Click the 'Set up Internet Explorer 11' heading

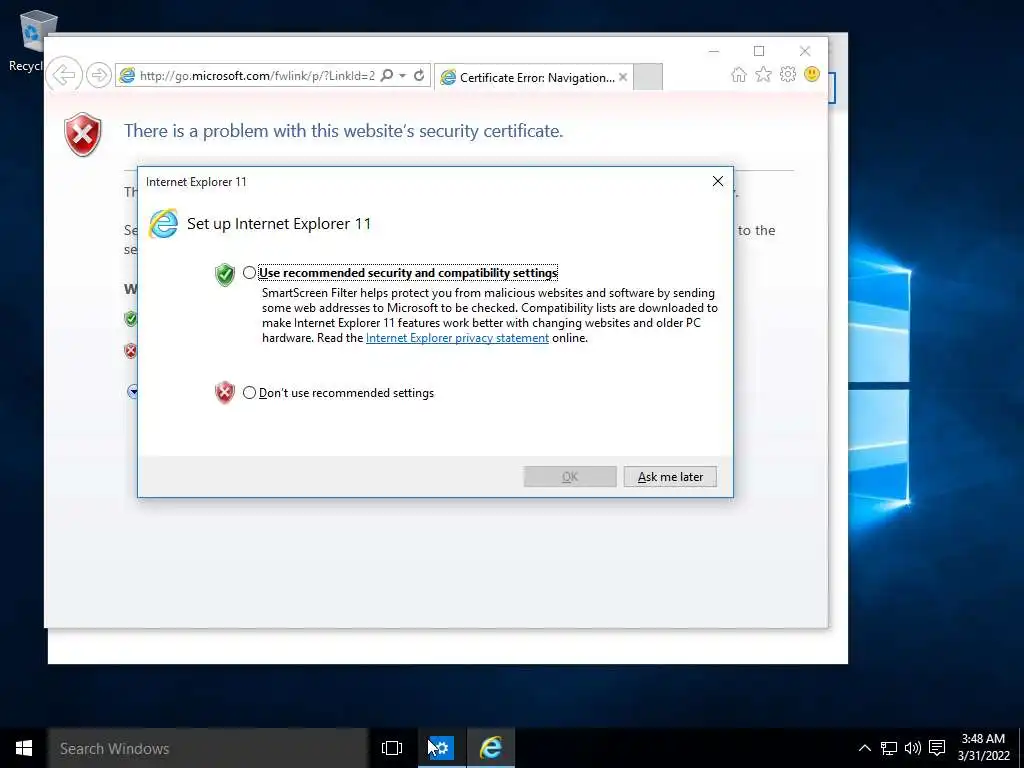coord(279,224)
